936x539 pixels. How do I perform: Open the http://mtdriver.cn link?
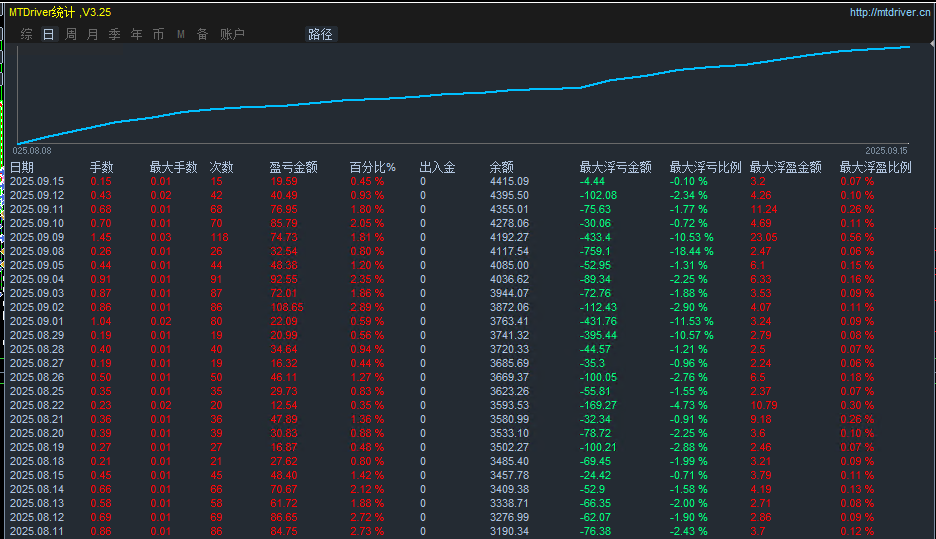(889, 12)
